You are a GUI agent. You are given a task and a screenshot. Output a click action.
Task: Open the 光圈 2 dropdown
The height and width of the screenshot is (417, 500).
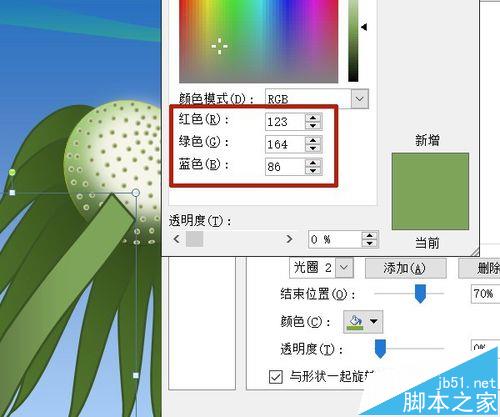(344, 268)
